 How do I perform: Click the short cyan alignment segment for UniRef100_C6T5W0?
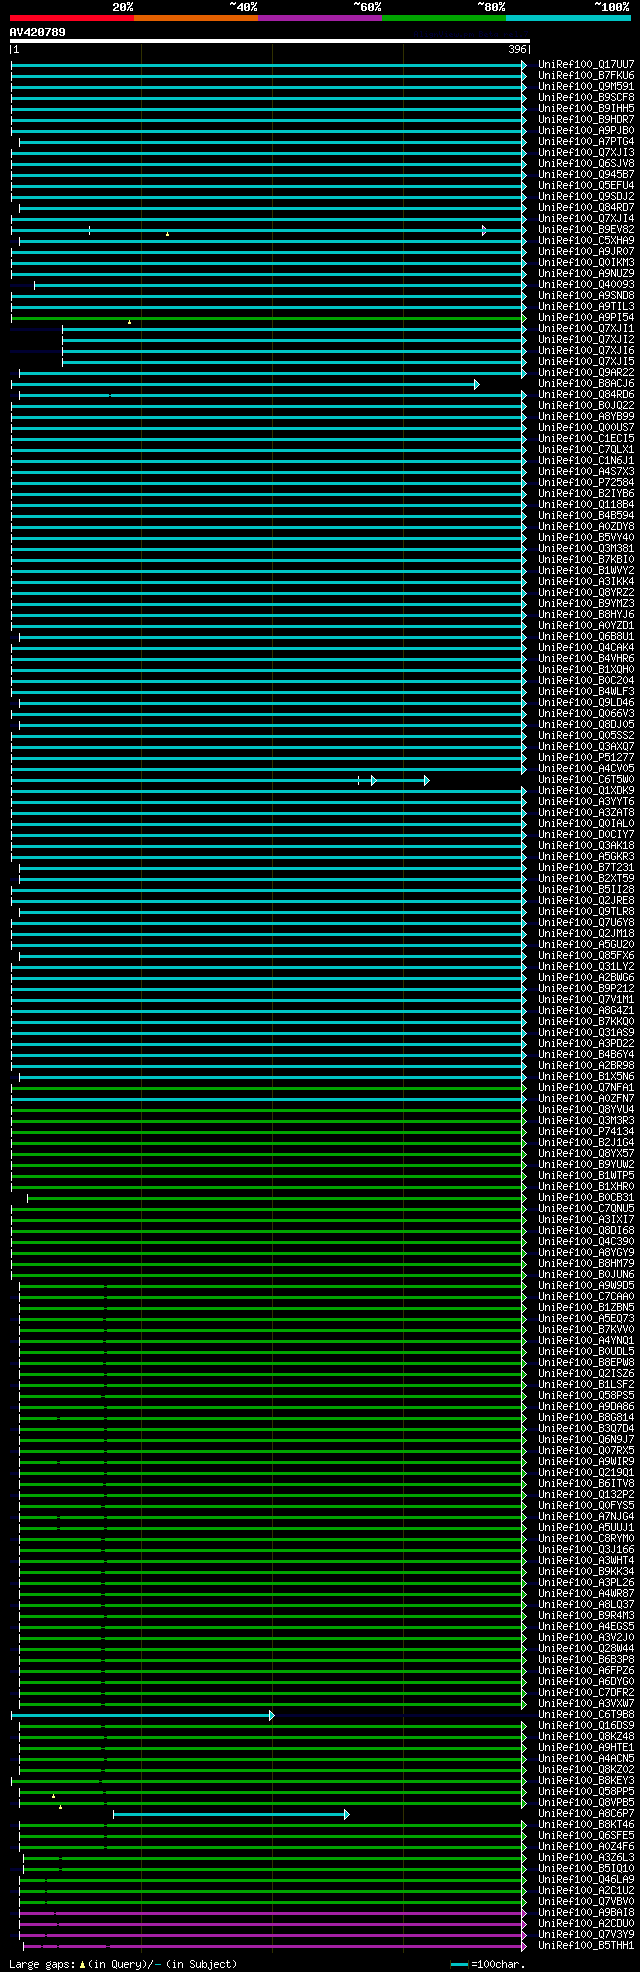tap(394, 780)
